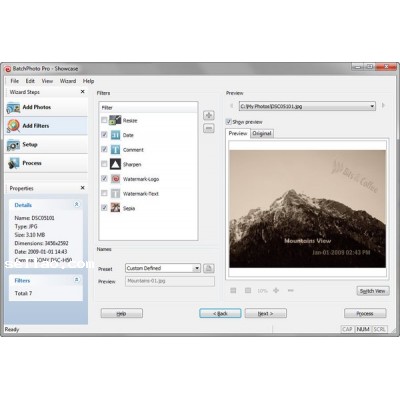Click the Filter column header
Viewport: 400px width, 400px height.
point(148,107)
